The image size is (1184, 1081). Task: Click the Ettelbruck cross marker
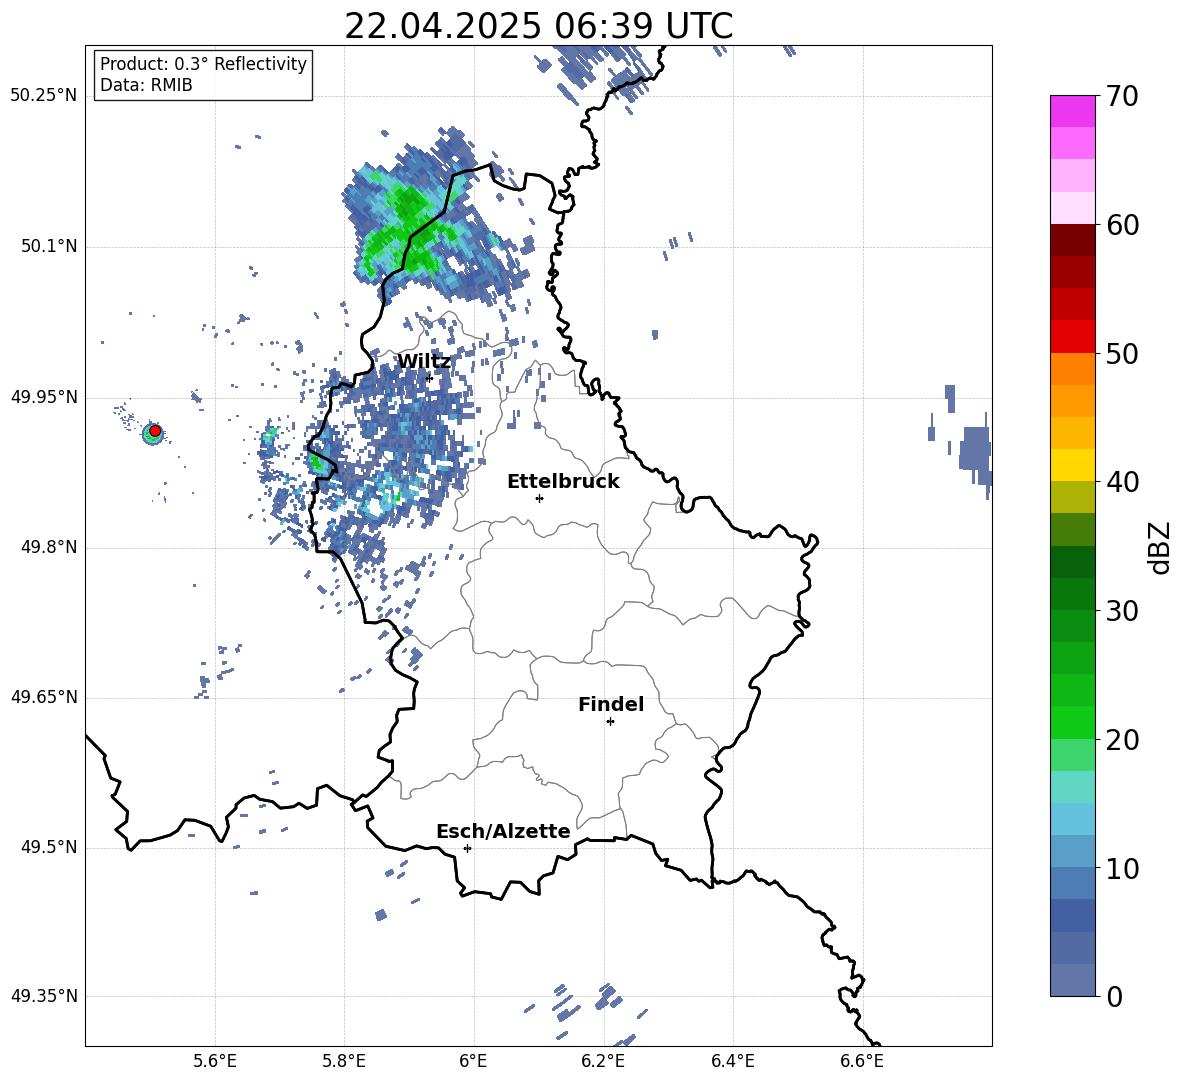point(539,498)
